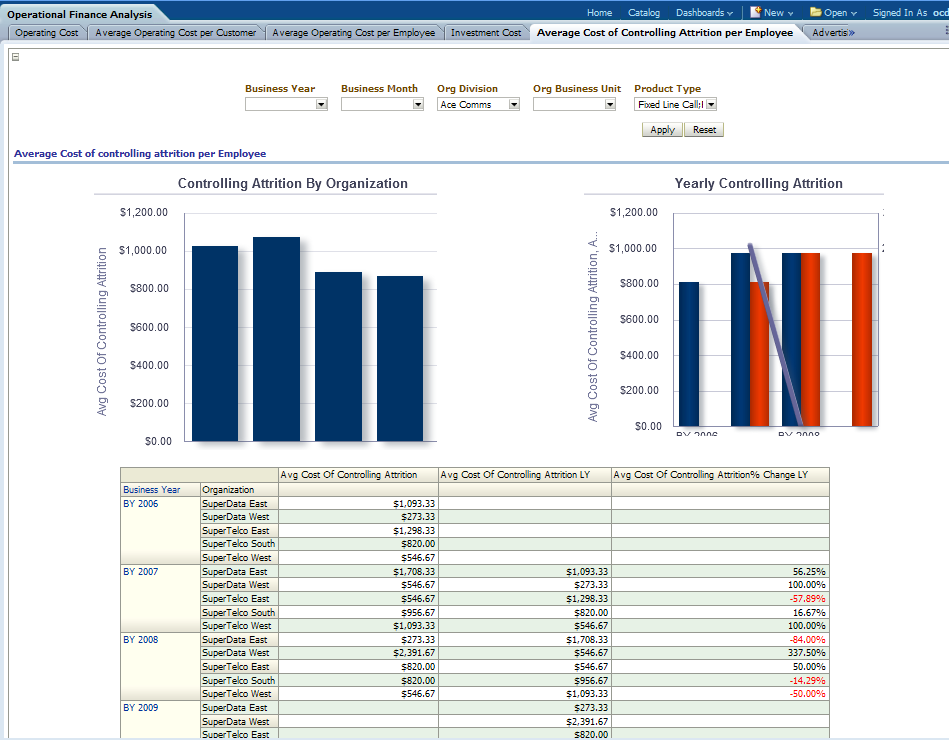The width and height of the screenshot is (949, 740).
Task: Click the 16.67% change value
Action: click(809, 612)
